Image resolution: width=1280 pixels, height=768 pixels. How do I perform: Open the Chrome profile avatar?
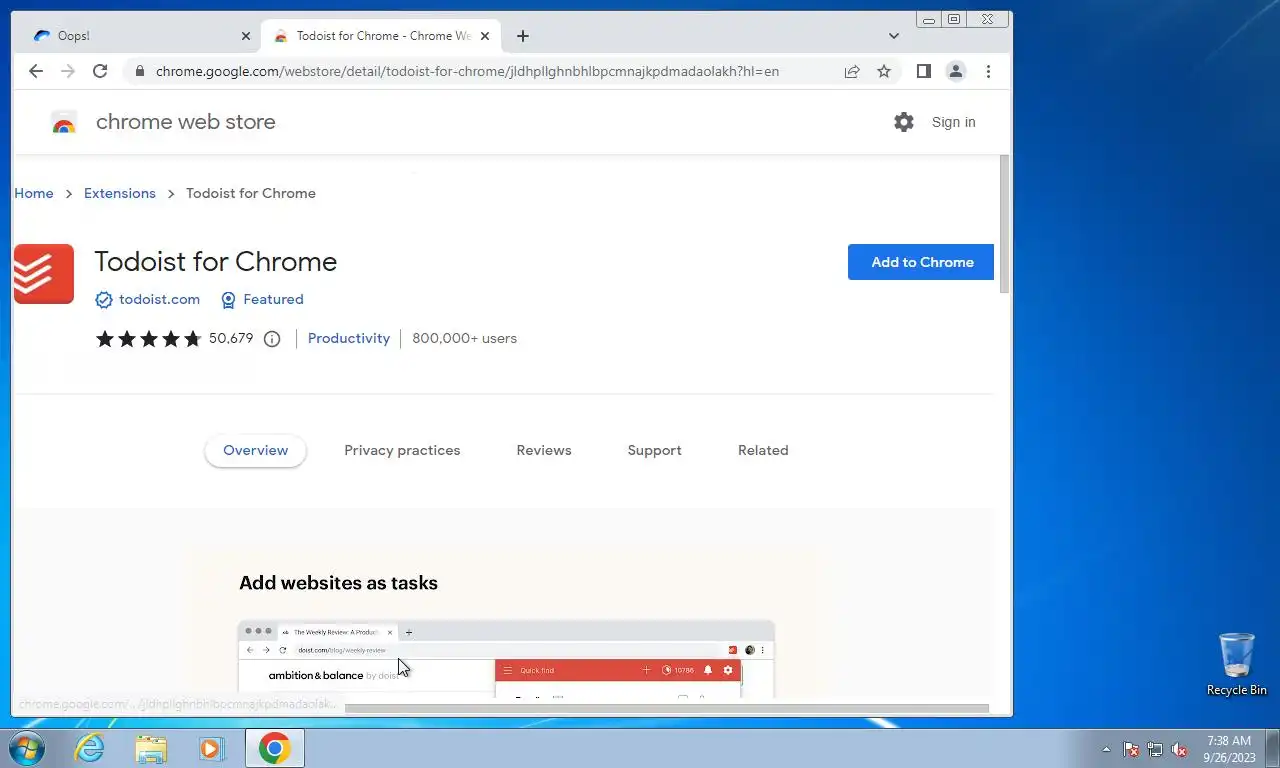956,71
